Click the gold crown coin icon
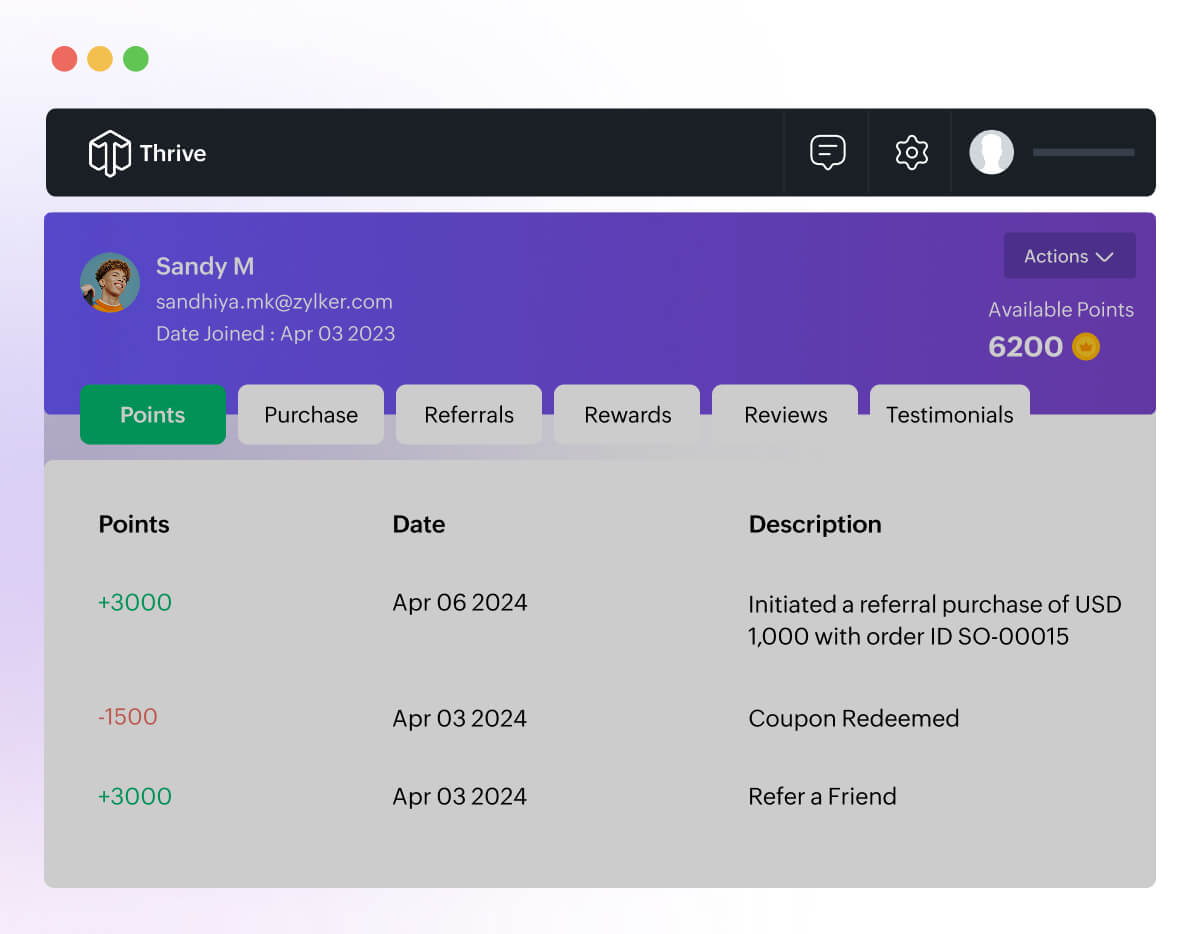1200x934 pixels. (x=1086, y=347)
